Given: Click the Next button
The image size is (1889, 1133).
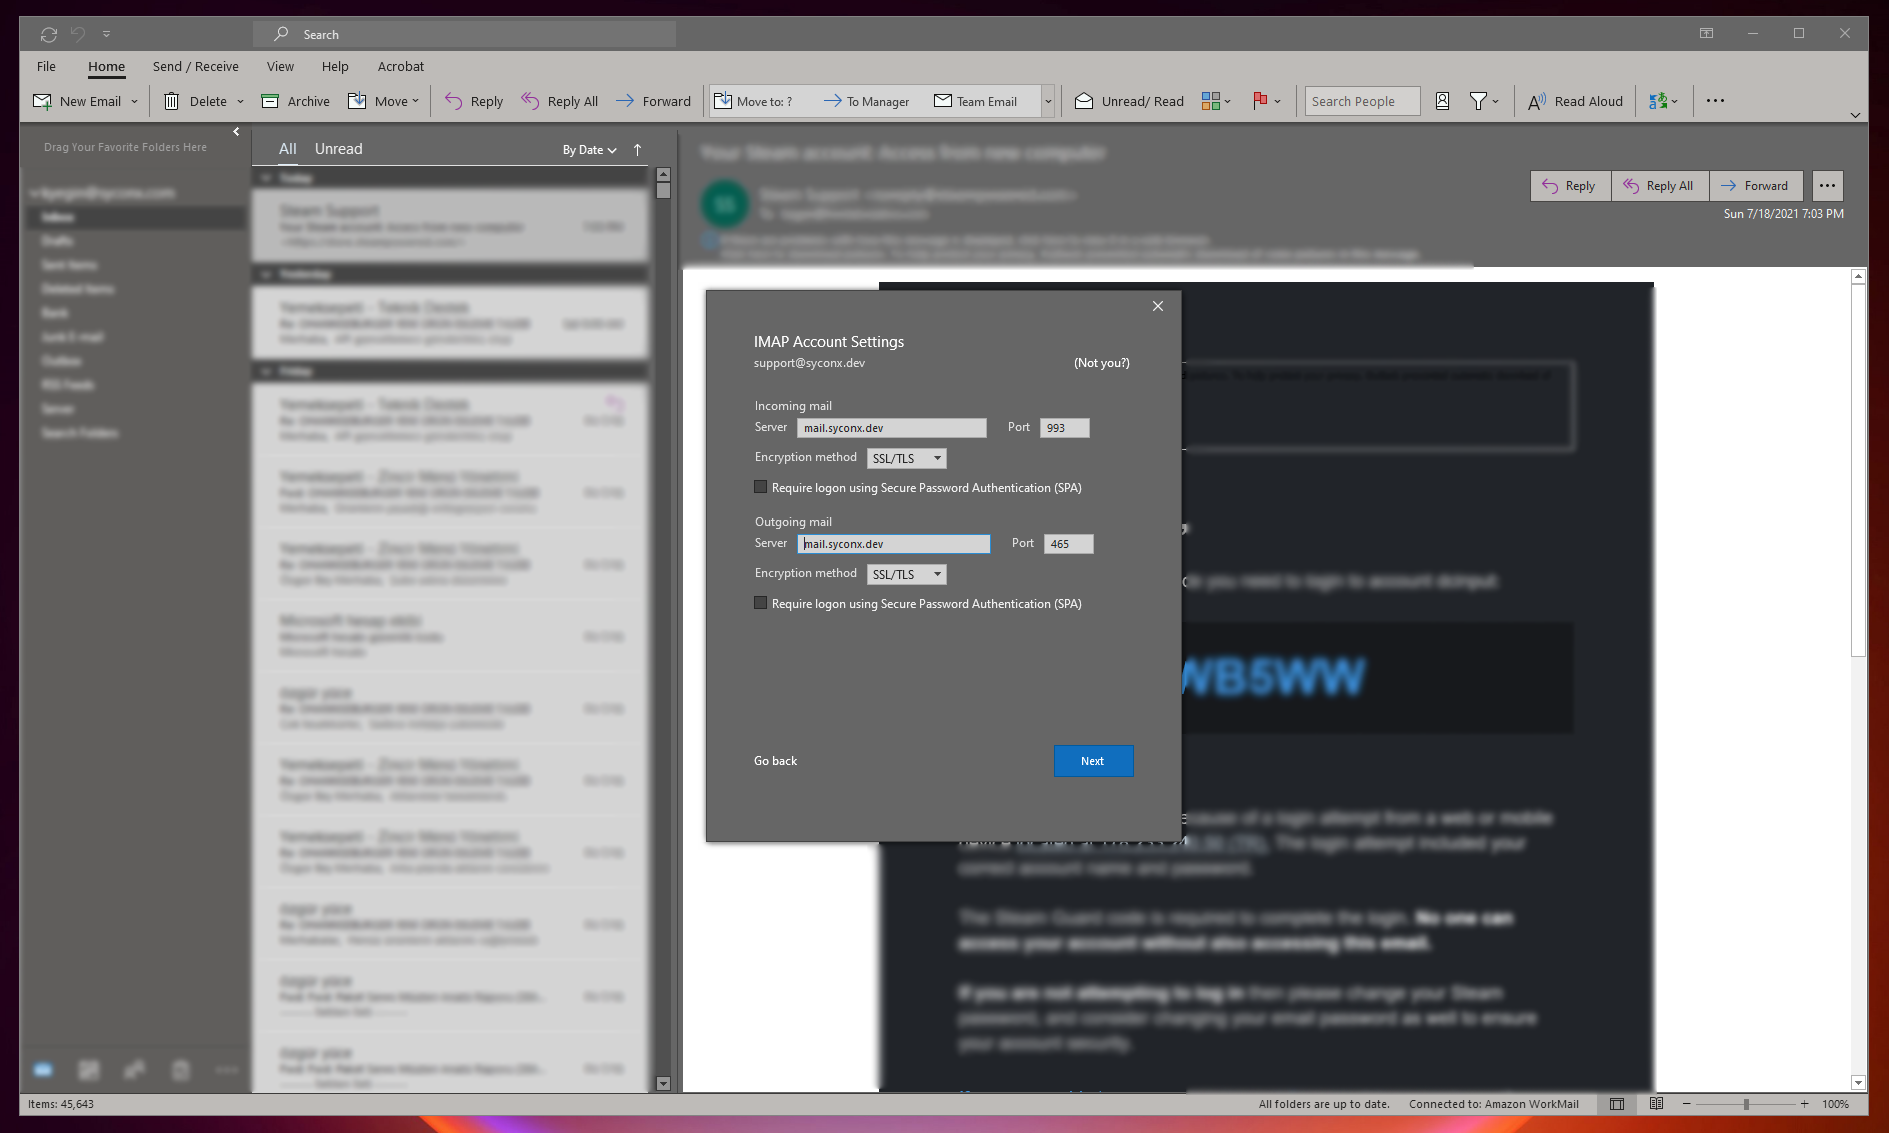Looking at the screenshot, I should point(1093,761).
